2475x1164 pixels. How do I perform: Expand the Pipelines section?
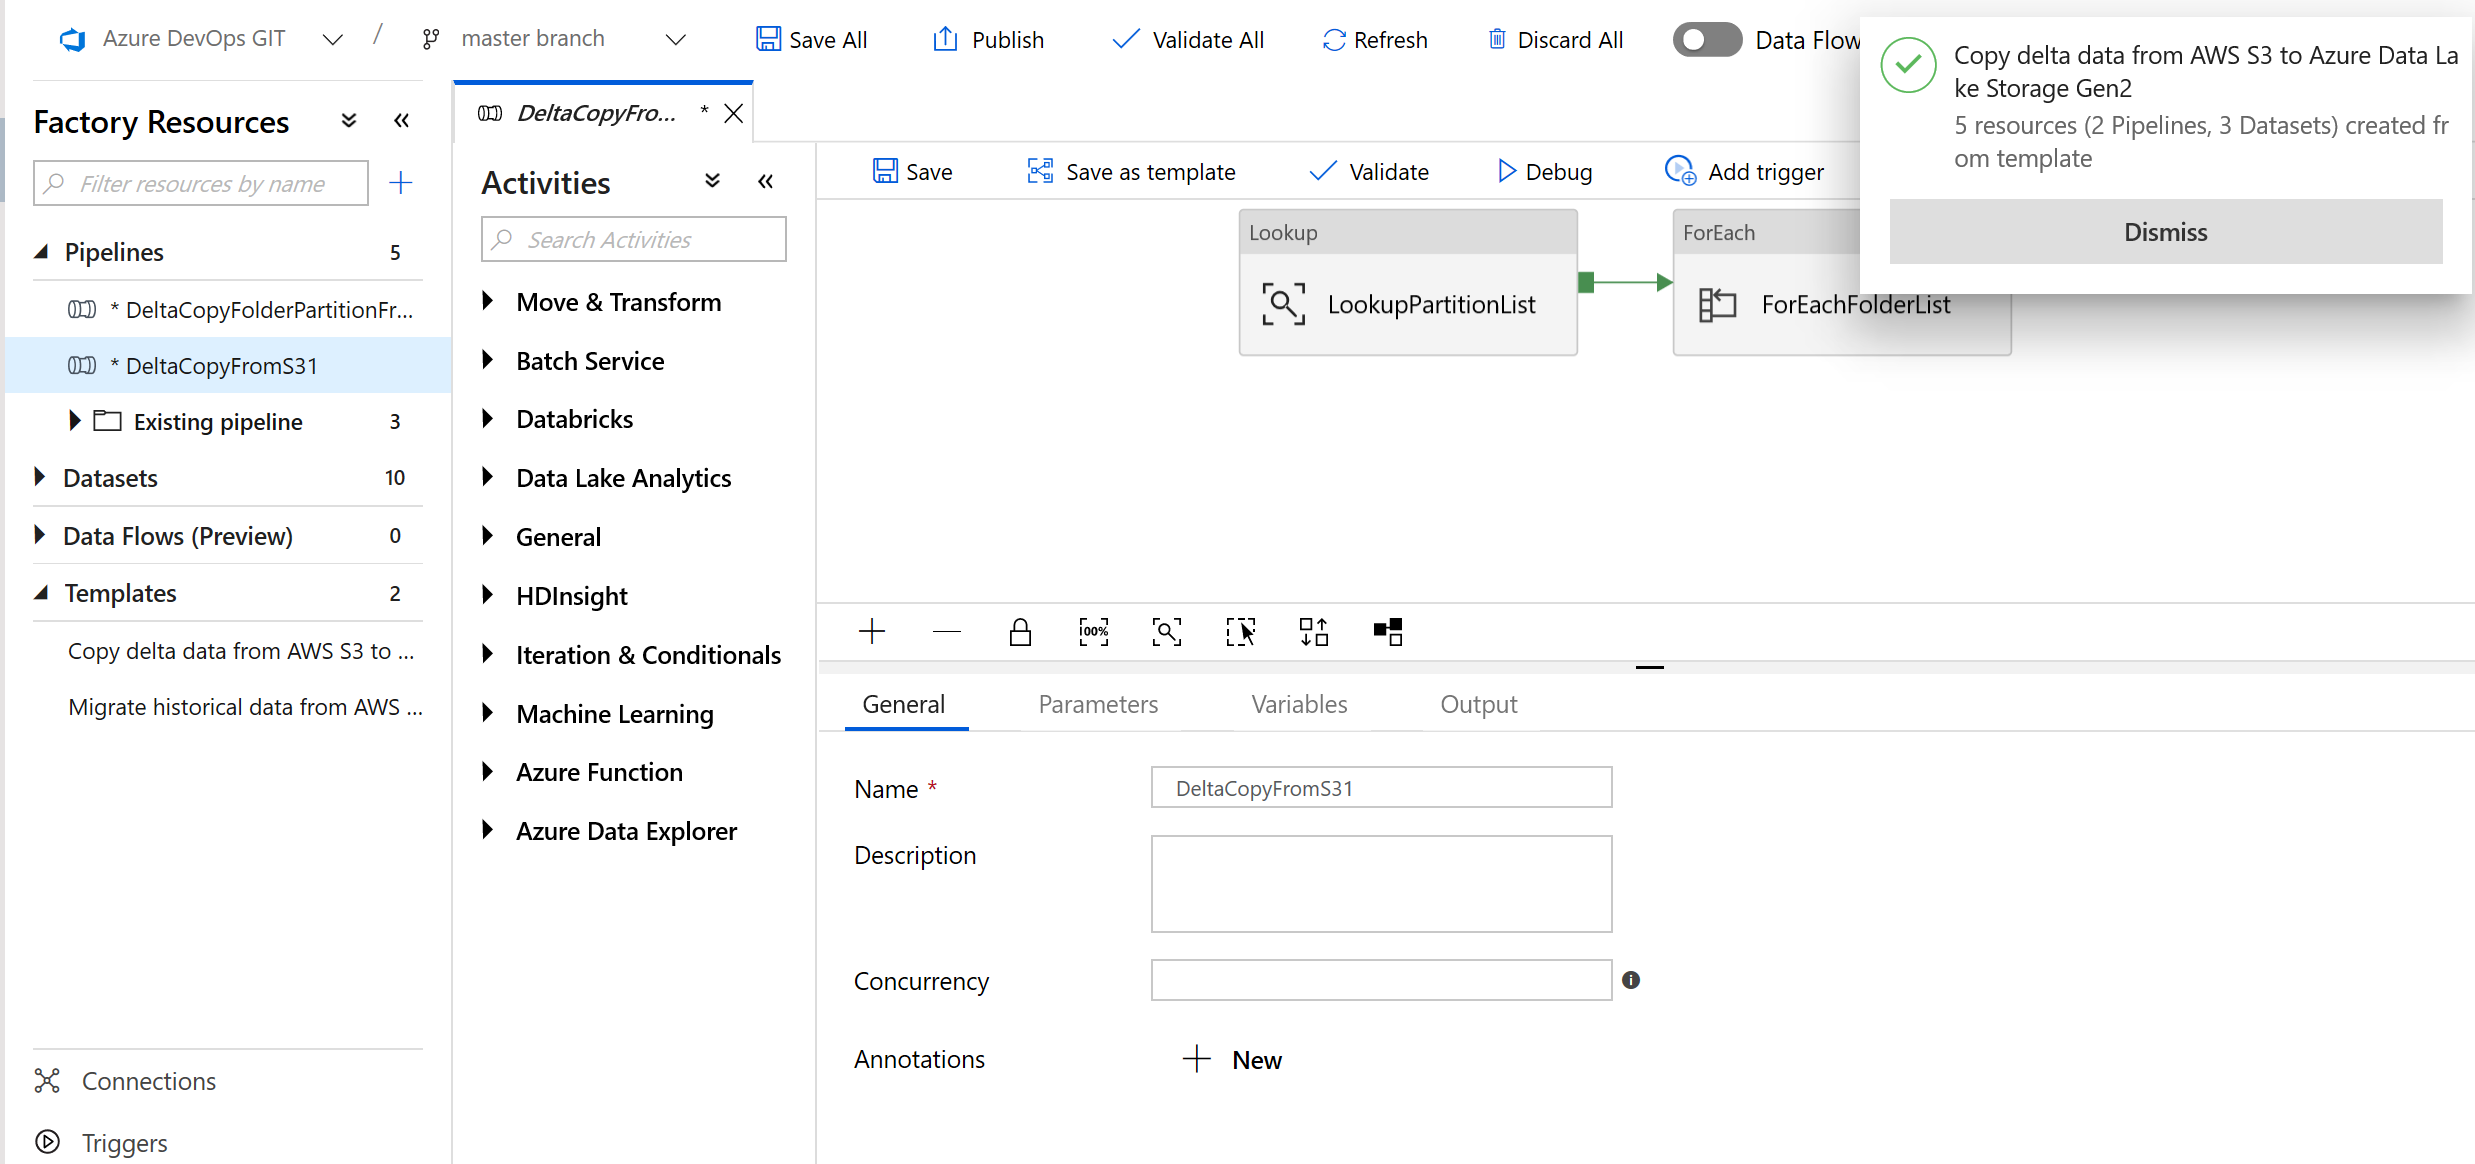point(41,251)
